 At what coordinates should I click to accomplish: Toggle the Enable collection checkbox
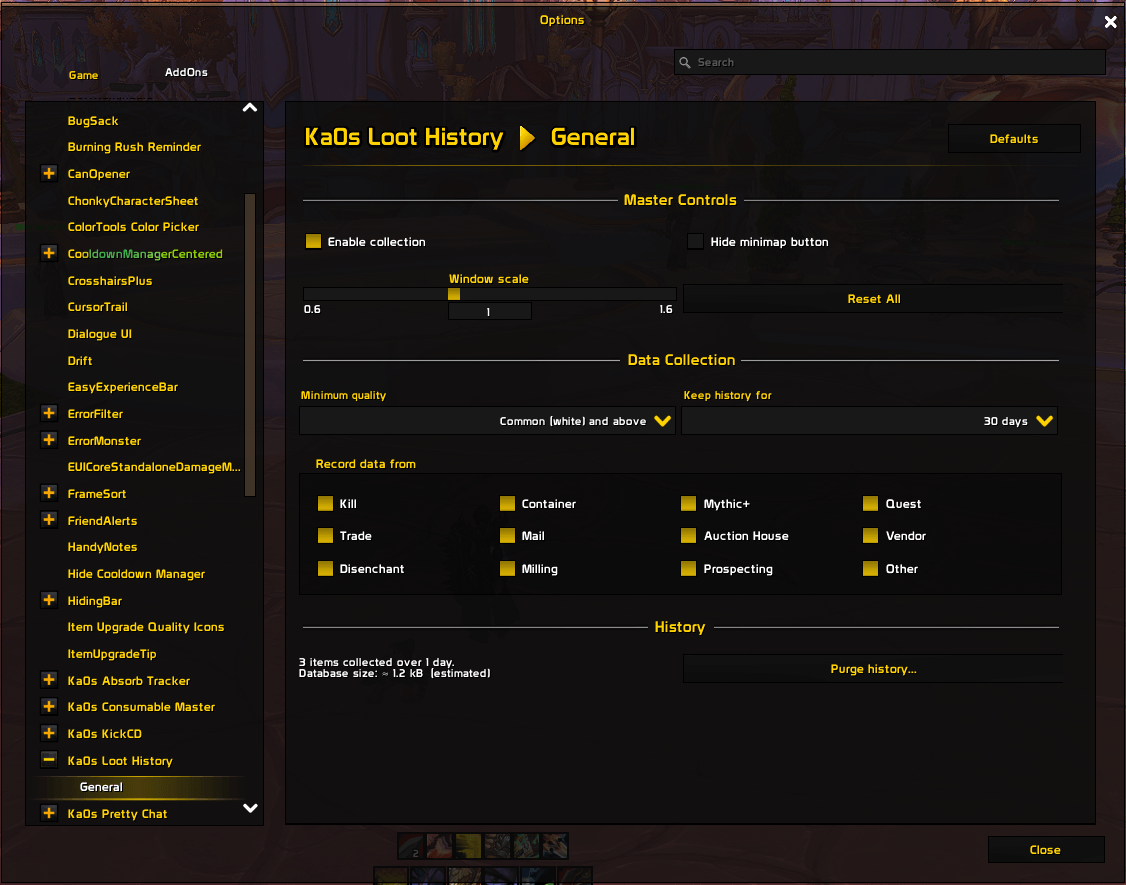[x=313, y=241]
